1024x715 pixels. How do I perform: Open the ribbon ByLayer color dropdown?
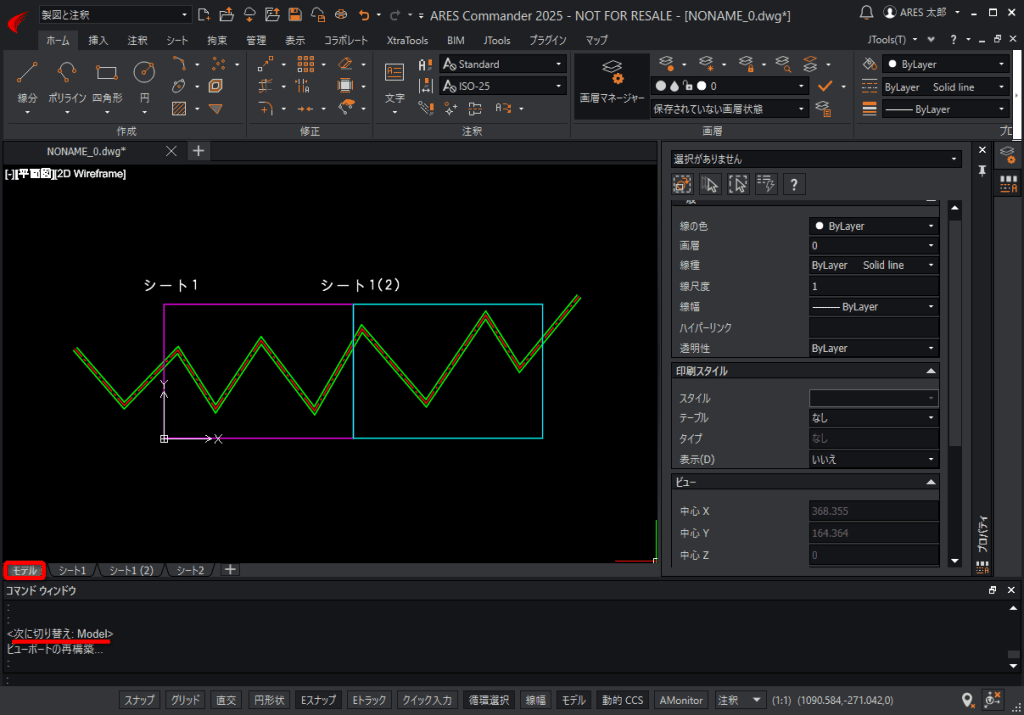pos(945,64)
